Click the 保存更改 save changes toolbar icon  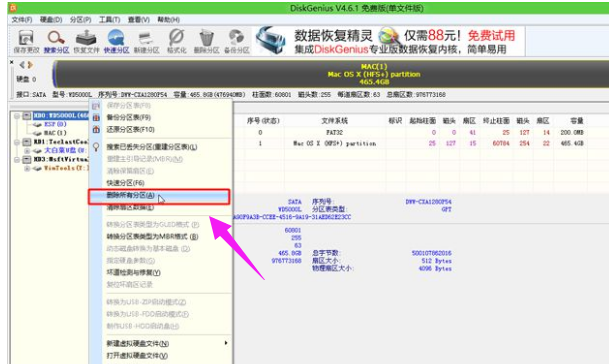tap(26, 41)
